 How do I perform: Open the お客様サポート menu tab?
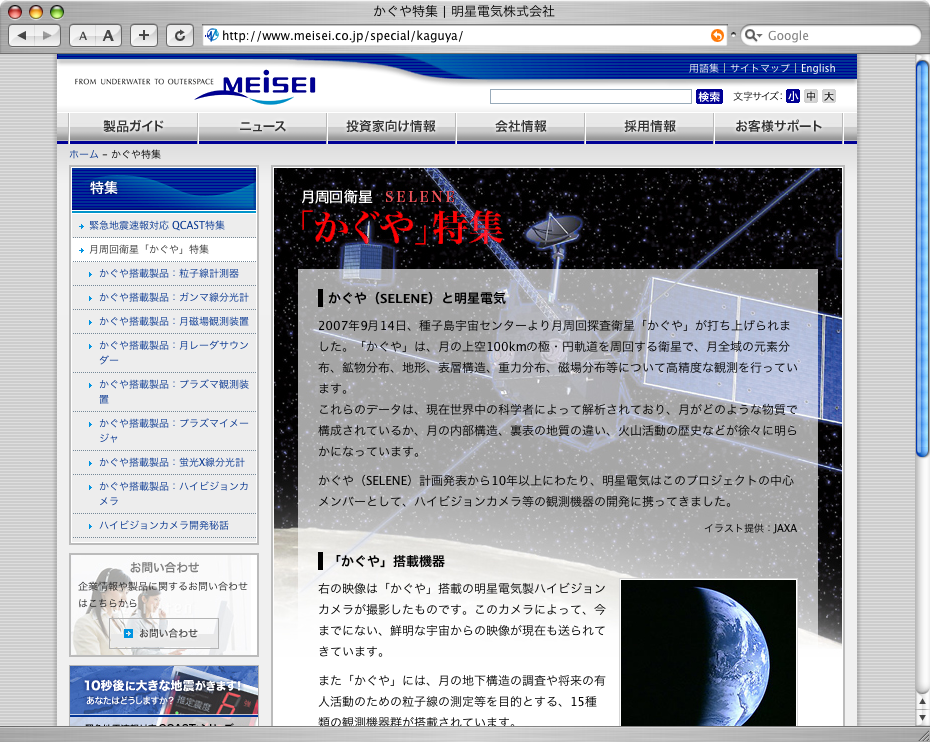click(779, 126)
